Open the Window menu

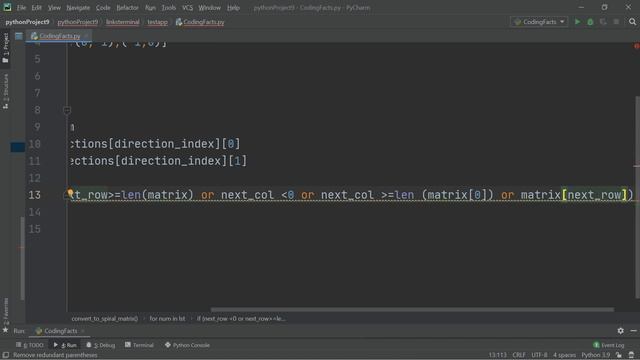click(210, 8)
